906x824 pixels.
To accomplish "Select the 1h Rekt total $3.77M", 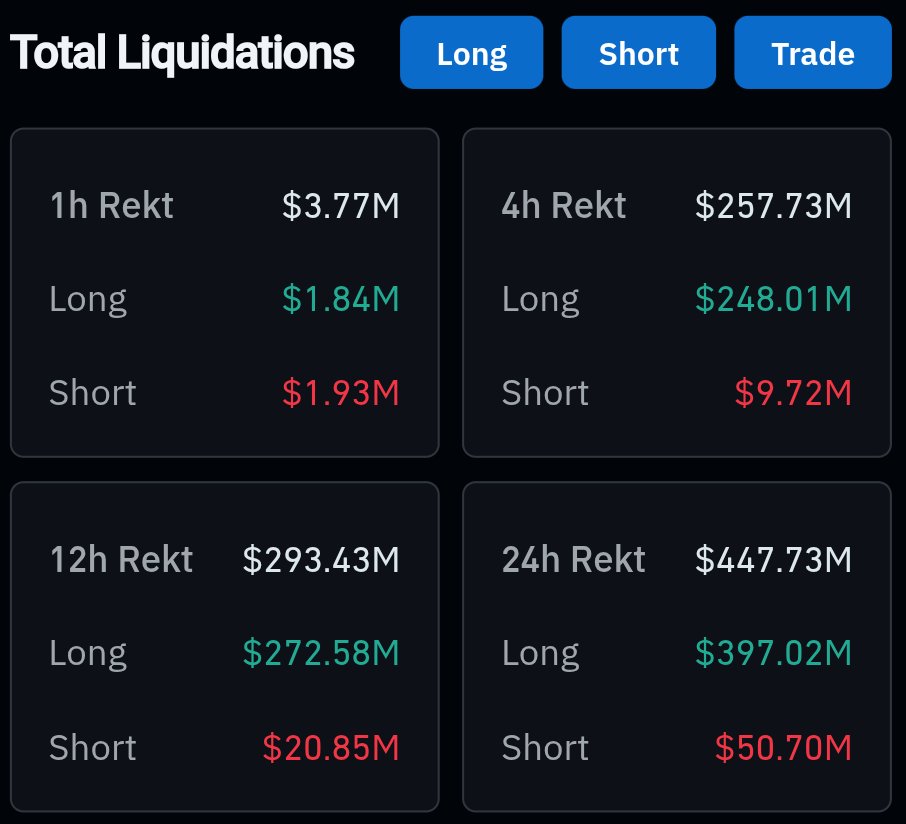I will 340,206.
